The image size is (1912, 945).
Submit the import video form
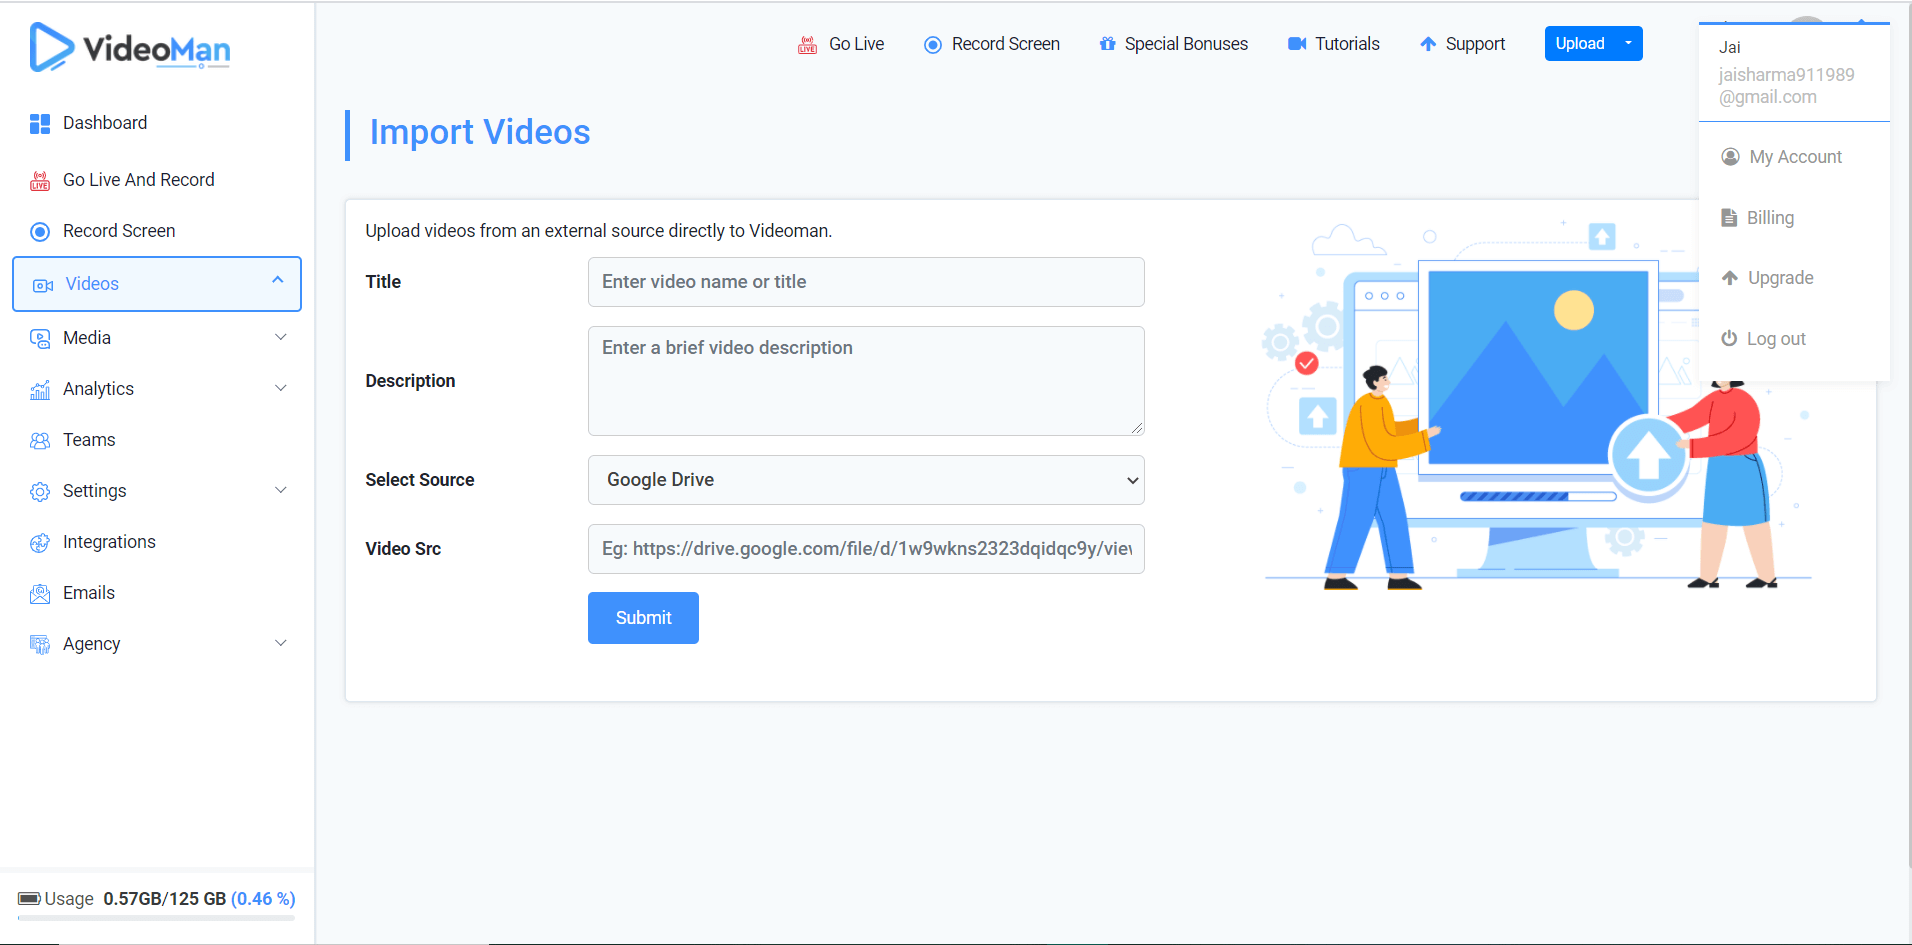pyautogui.click(x=643, y=618)
